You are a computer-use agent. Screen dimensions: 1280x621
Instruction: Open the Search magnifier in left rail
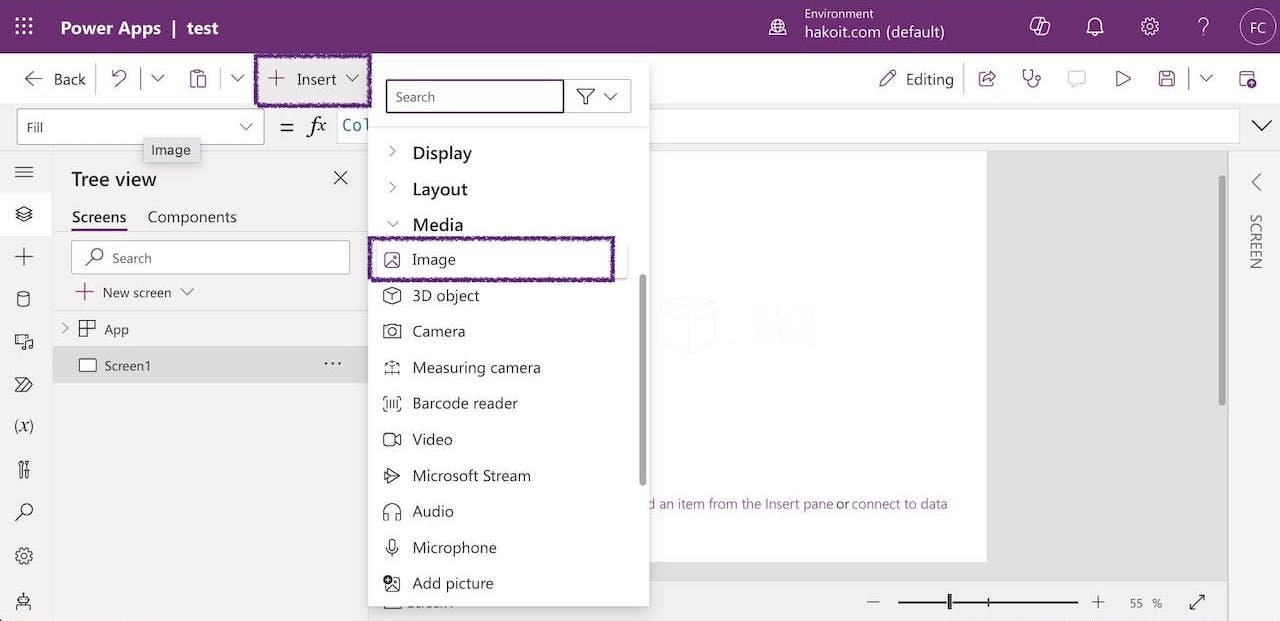(24, 512)
